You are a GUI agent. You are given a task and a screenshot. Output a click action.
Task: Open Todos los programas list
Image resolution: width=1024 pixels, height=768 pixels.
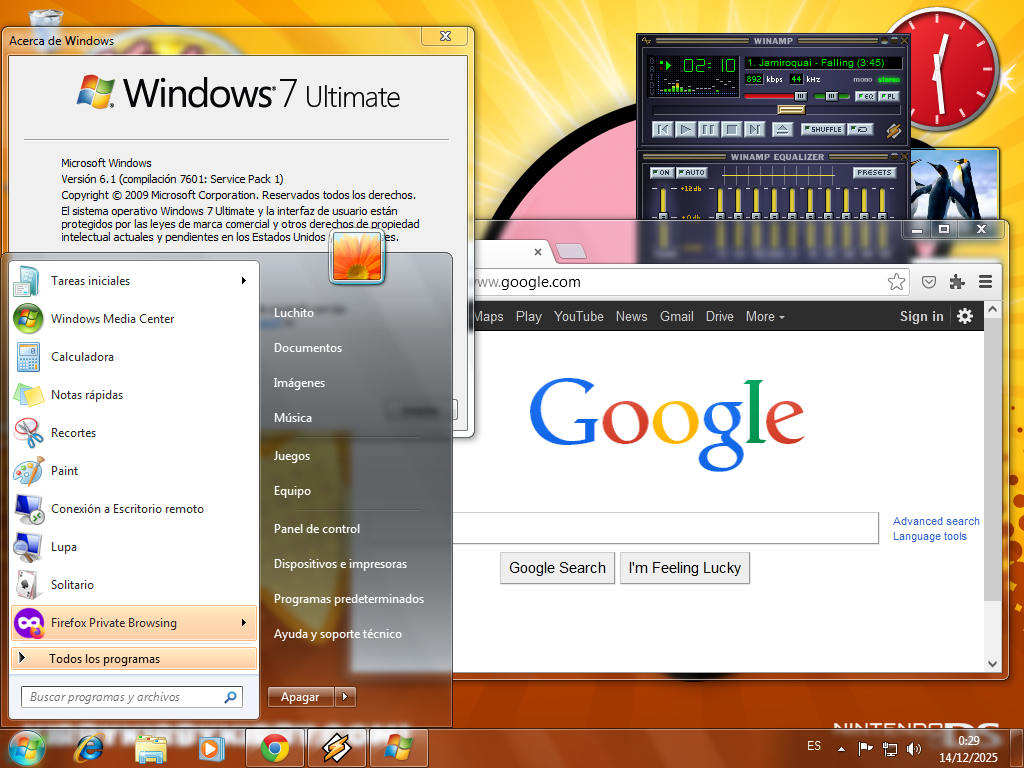[104, 659]
